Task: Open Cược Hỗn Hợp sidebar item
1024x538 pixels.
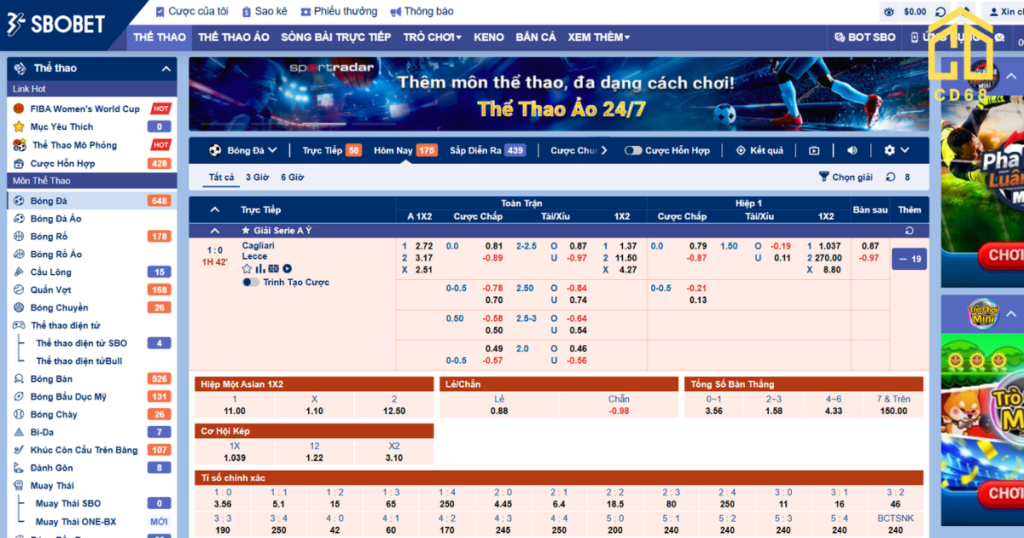Action: point(63,163)
